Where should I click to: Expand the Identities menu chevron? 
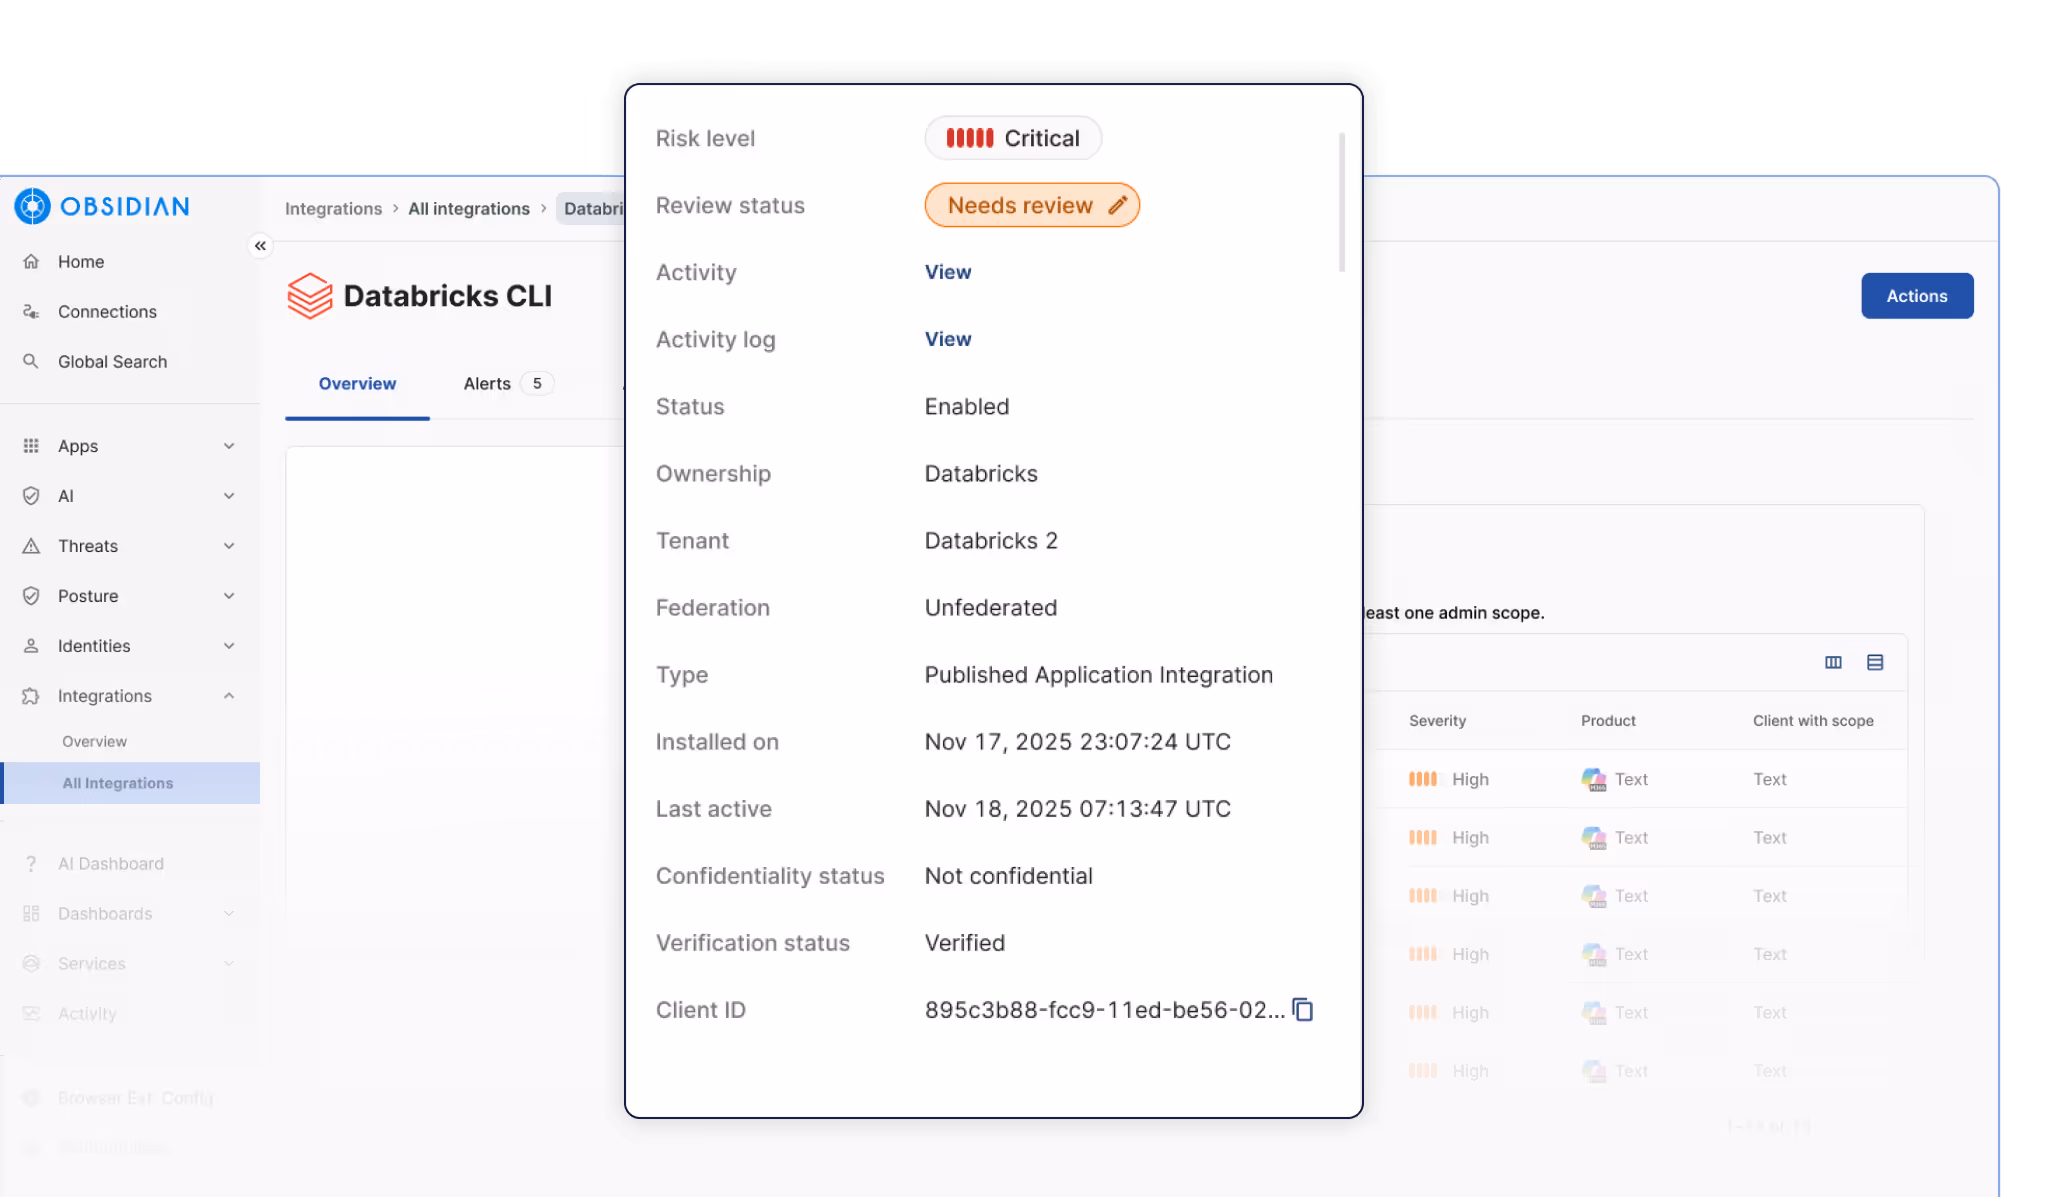(x=229, y=646)
